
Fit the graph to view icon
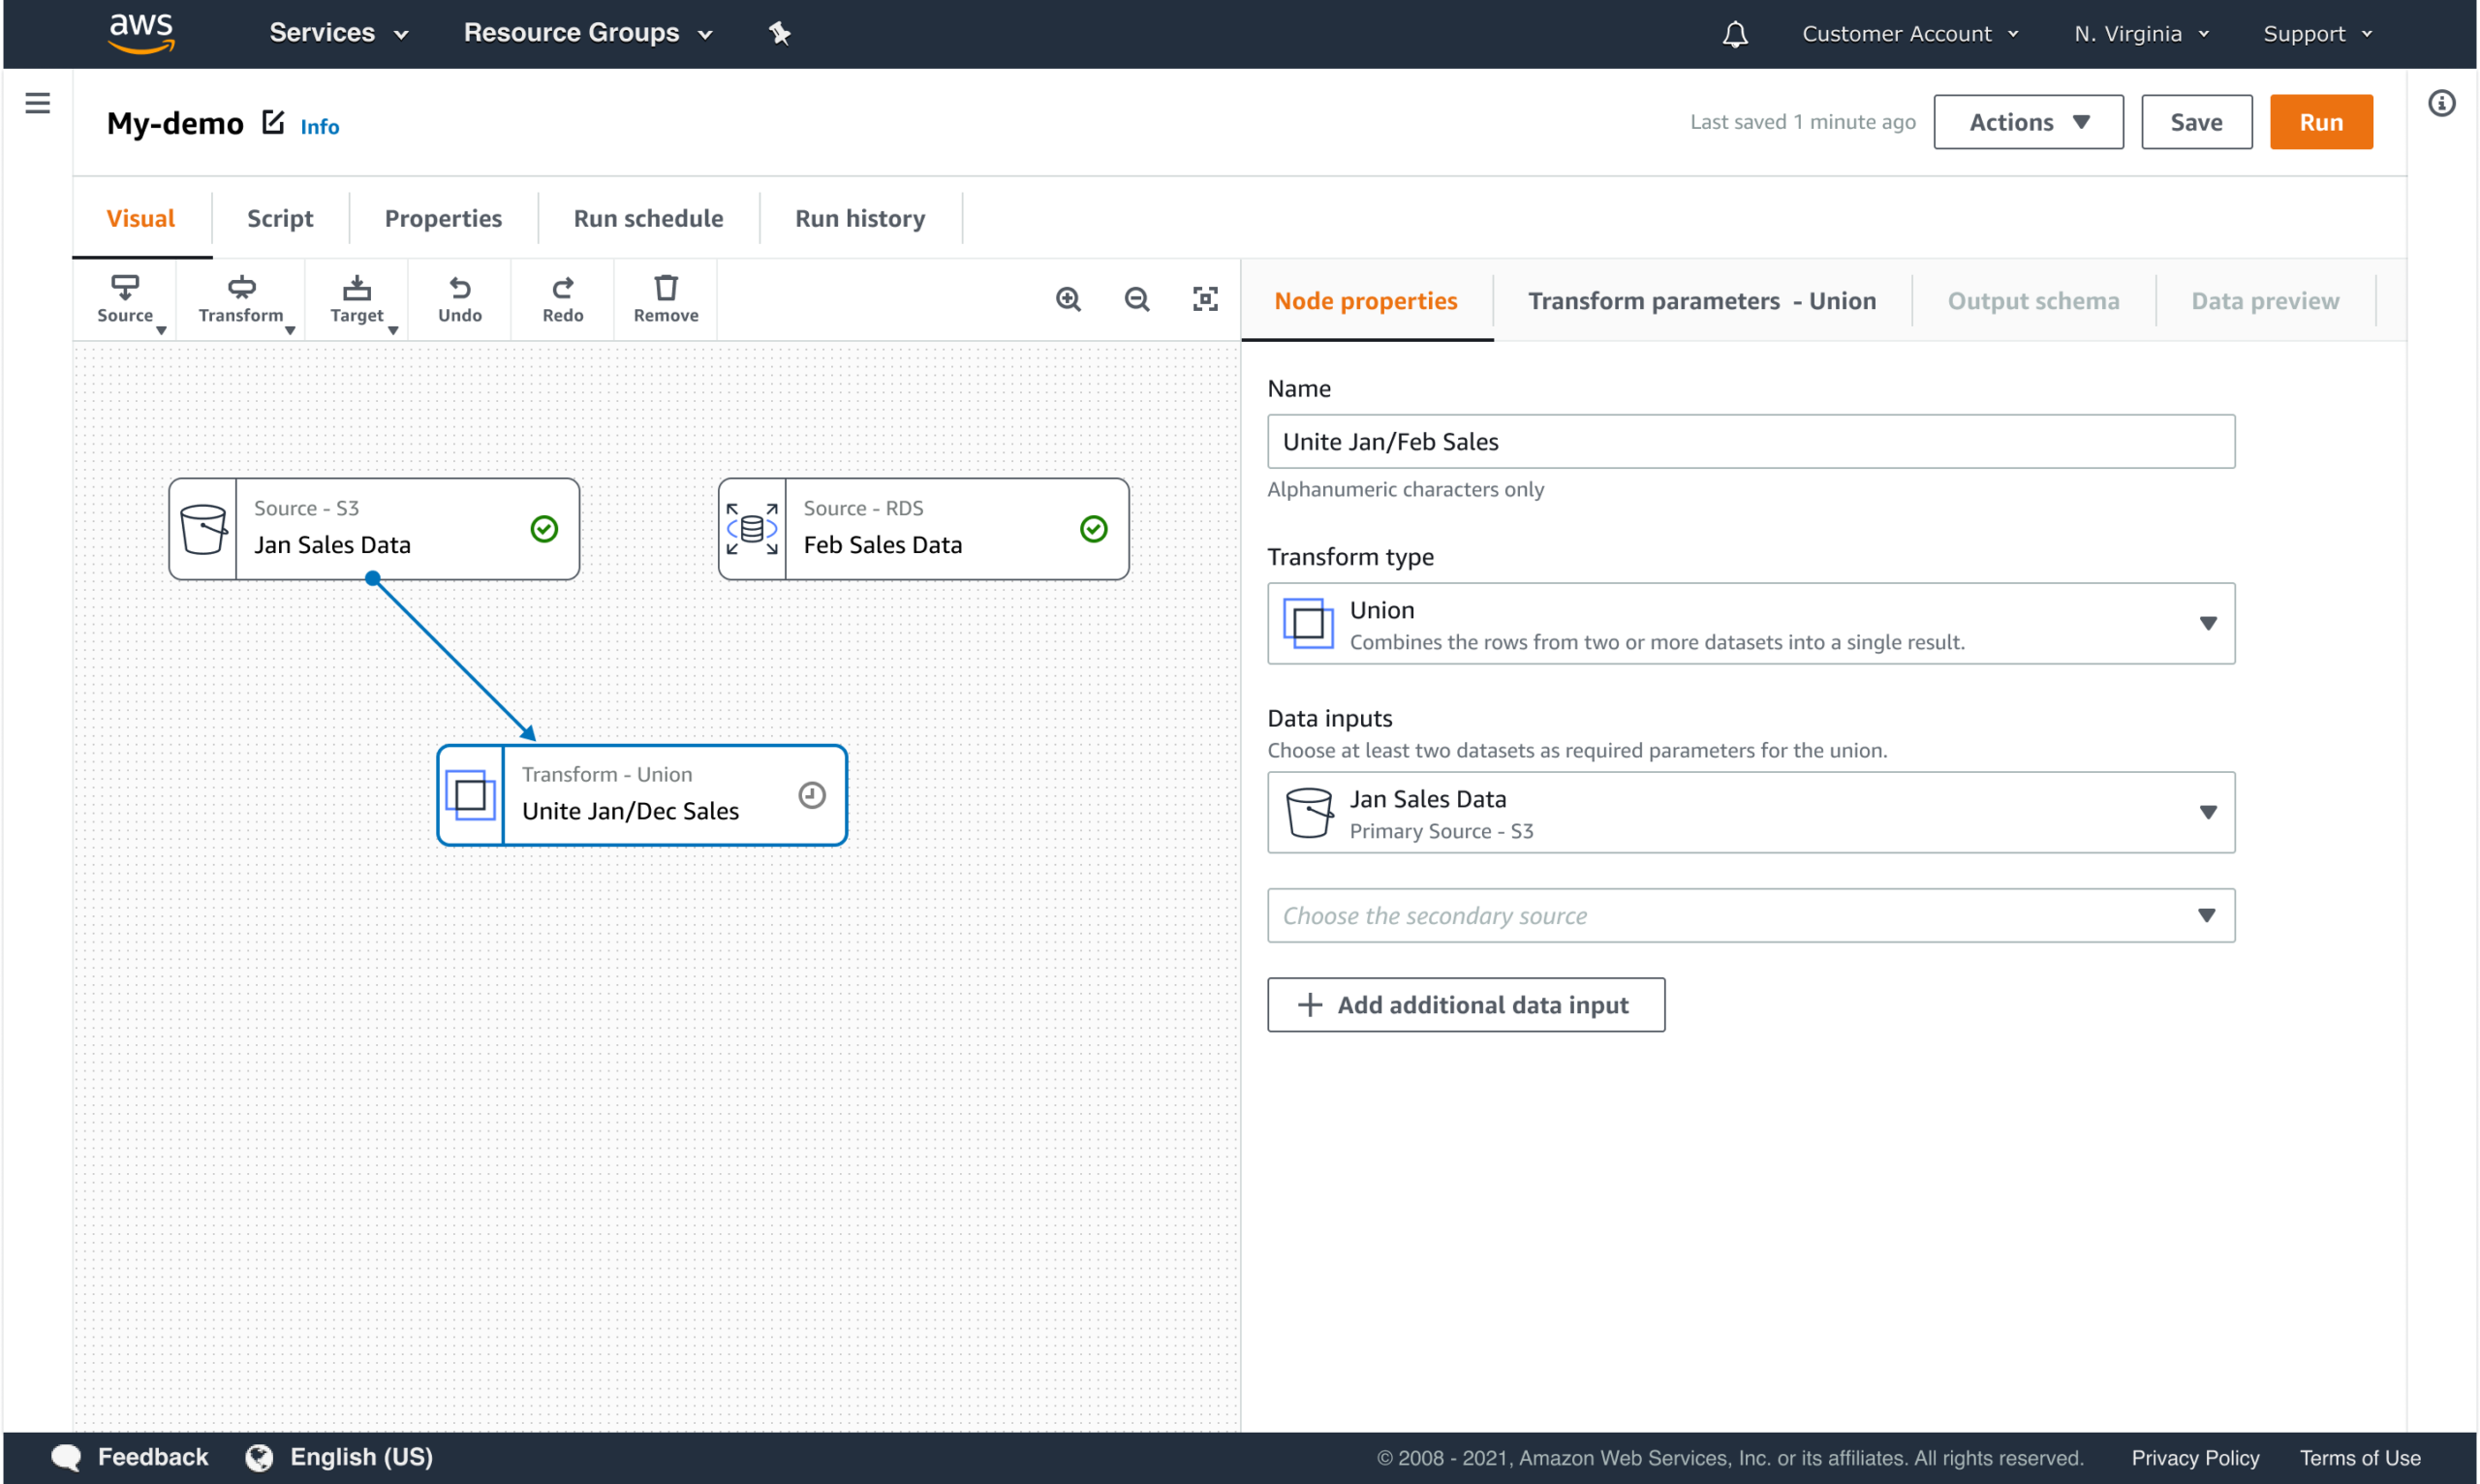(1206, 299)
